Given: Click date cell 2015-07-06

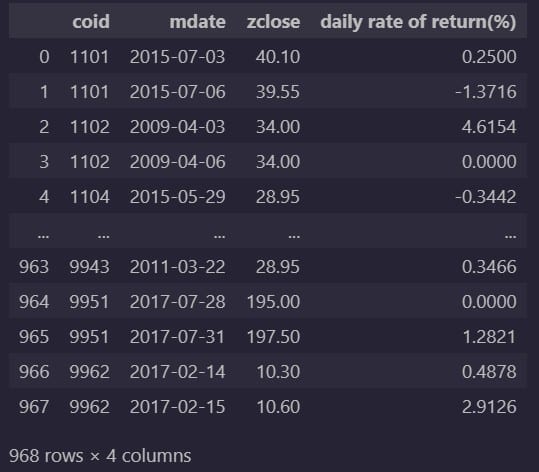Looking at the screenshot, I should [x=177, y=92].
